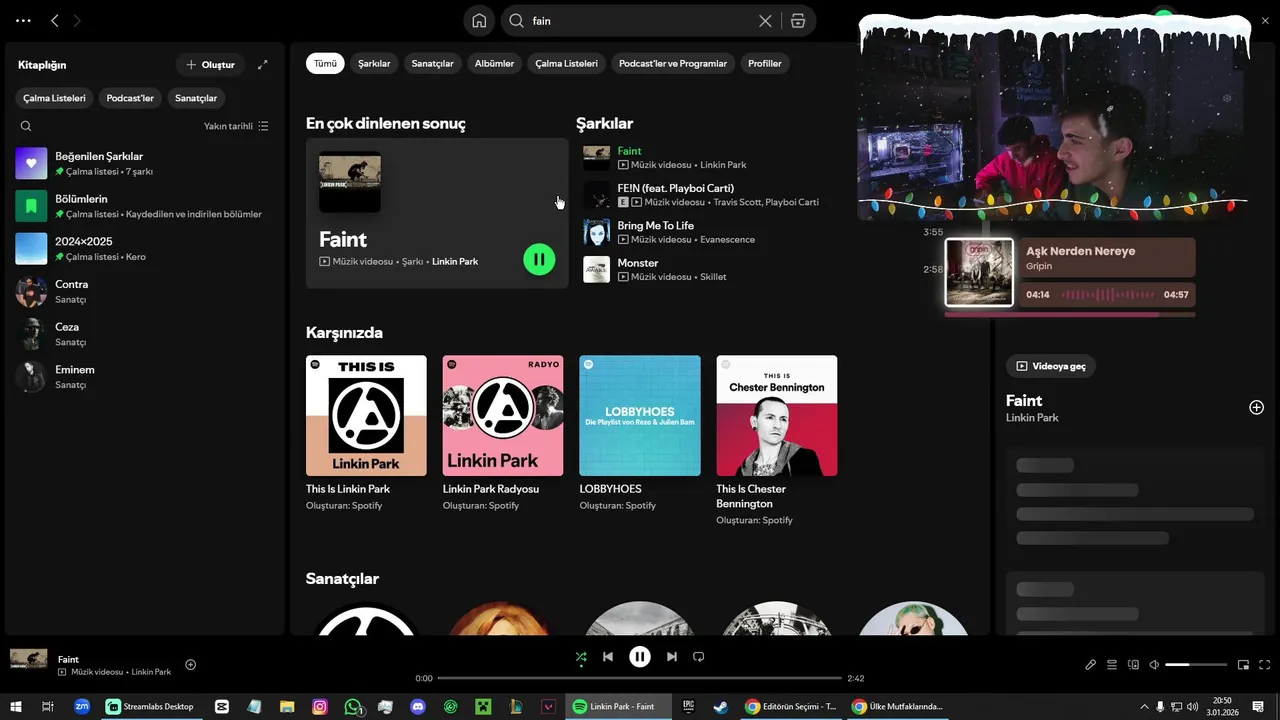Click Faint album art in top result
Screen dimensions: 1280x720
click(x=350, y=182)
